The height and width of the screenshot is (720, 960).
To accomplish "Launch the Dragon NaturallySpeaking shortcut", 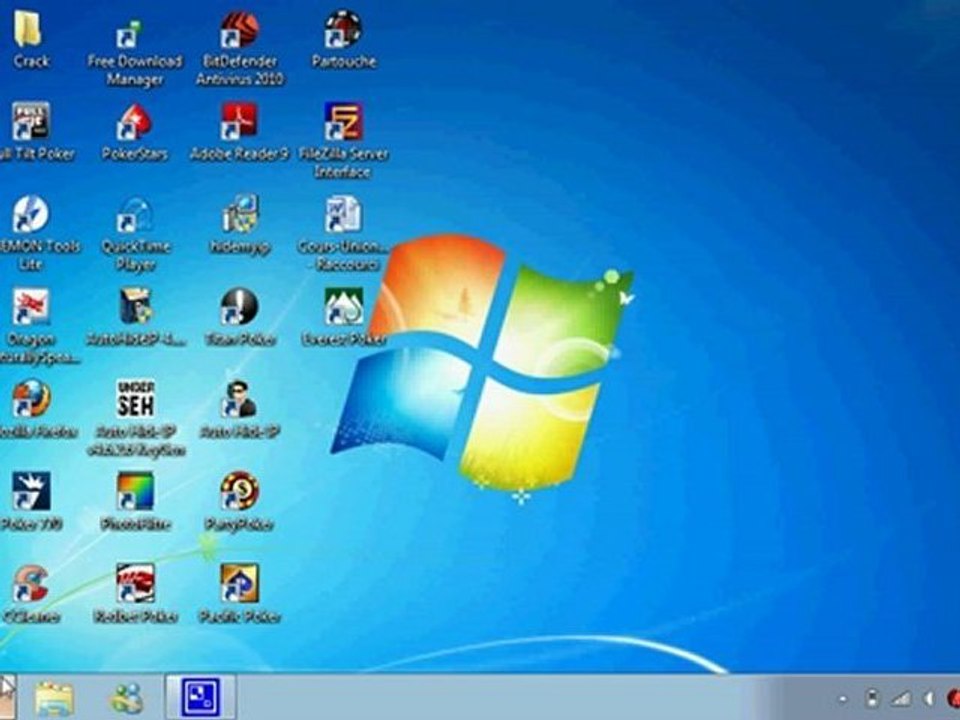I will point(31,306).
